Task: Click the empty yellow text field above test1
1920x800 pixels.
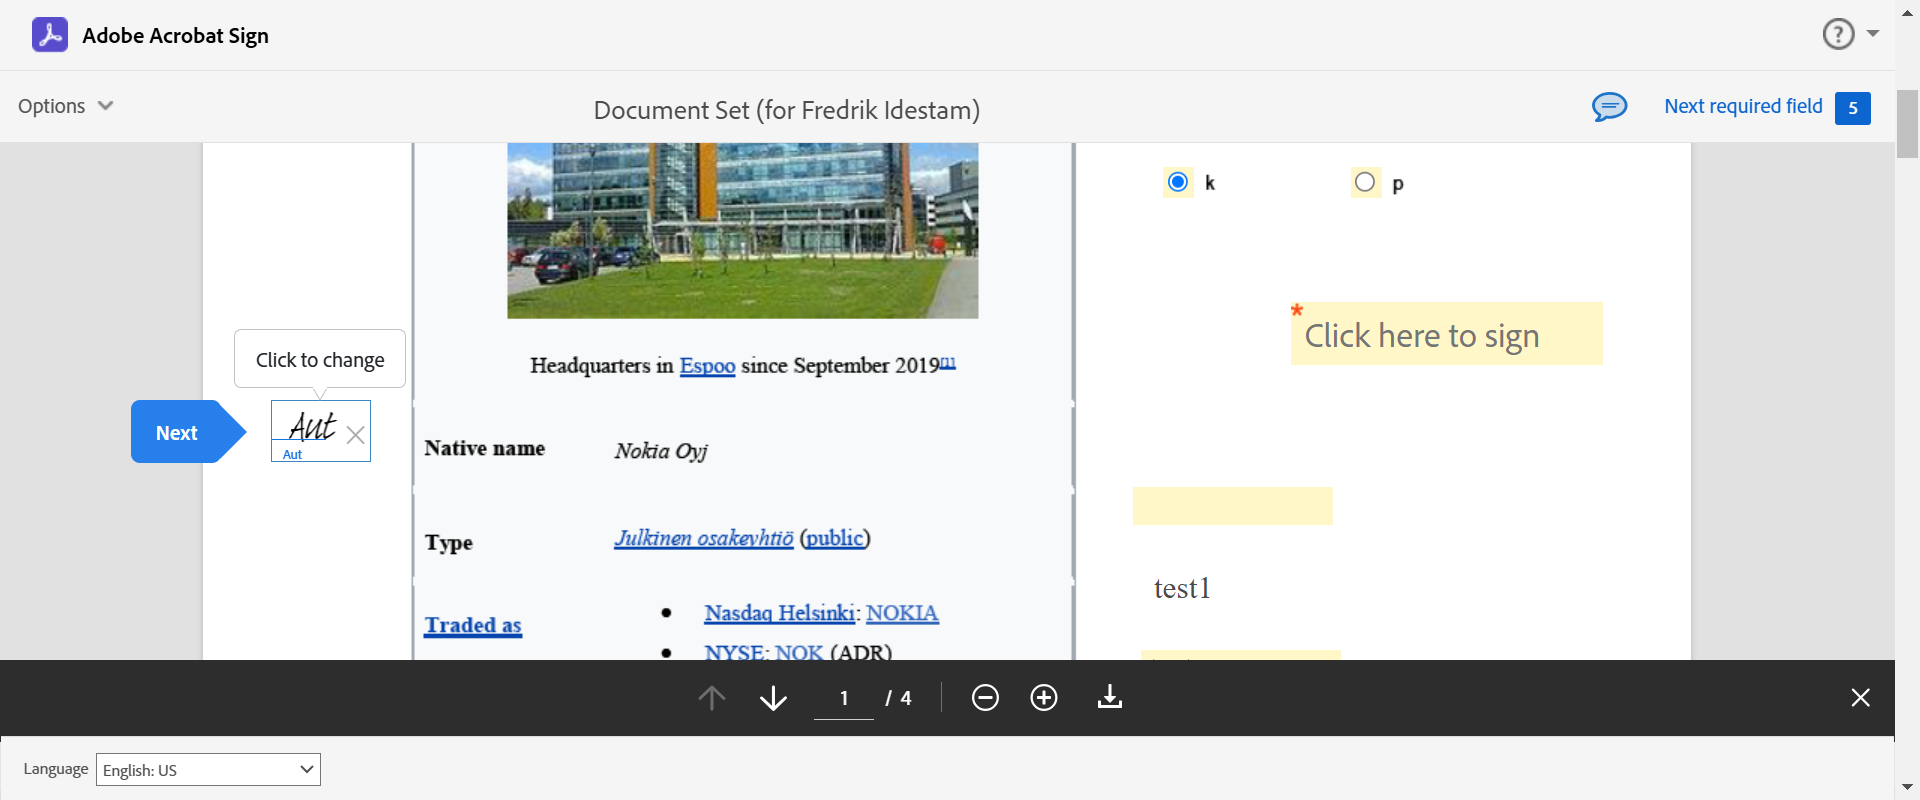Action: 1232,506
